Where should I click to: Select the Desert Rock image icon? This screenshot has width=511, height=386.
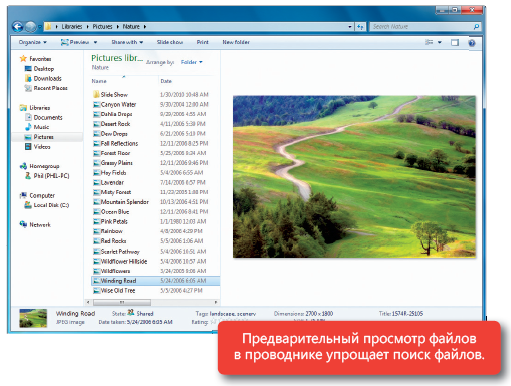point(96,124)
